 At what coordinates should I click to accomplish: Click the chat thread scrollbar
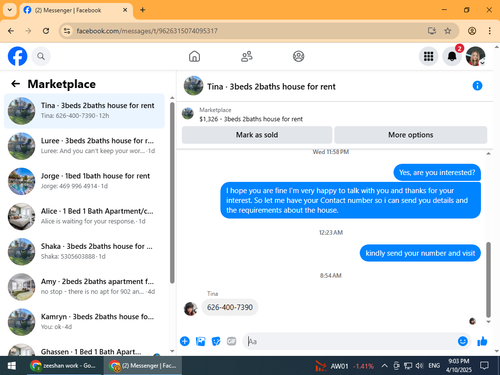[488, 279]
